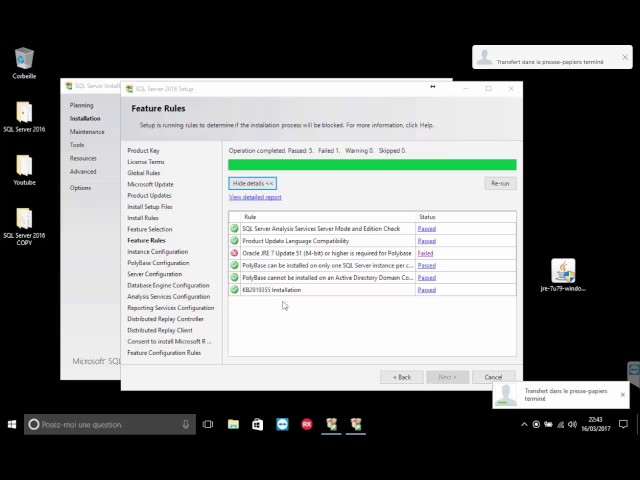Open File Explorer from the taskbar

click(233, 424)
